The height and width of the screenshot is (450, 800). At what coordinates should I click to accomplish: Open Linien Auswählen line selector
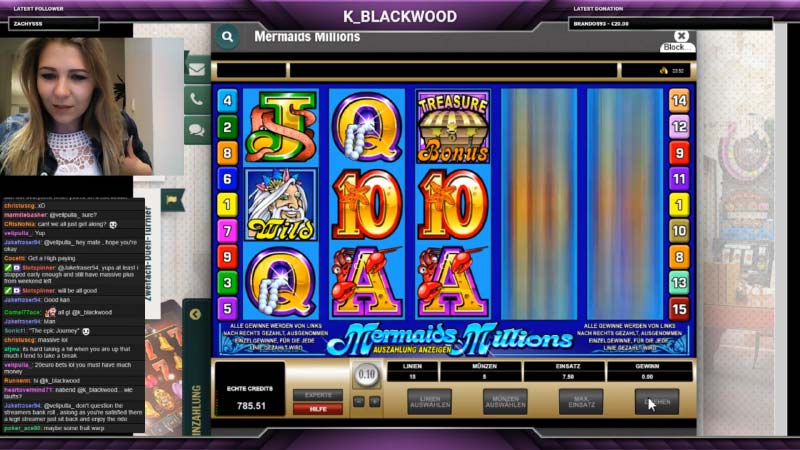pos(430,402)
